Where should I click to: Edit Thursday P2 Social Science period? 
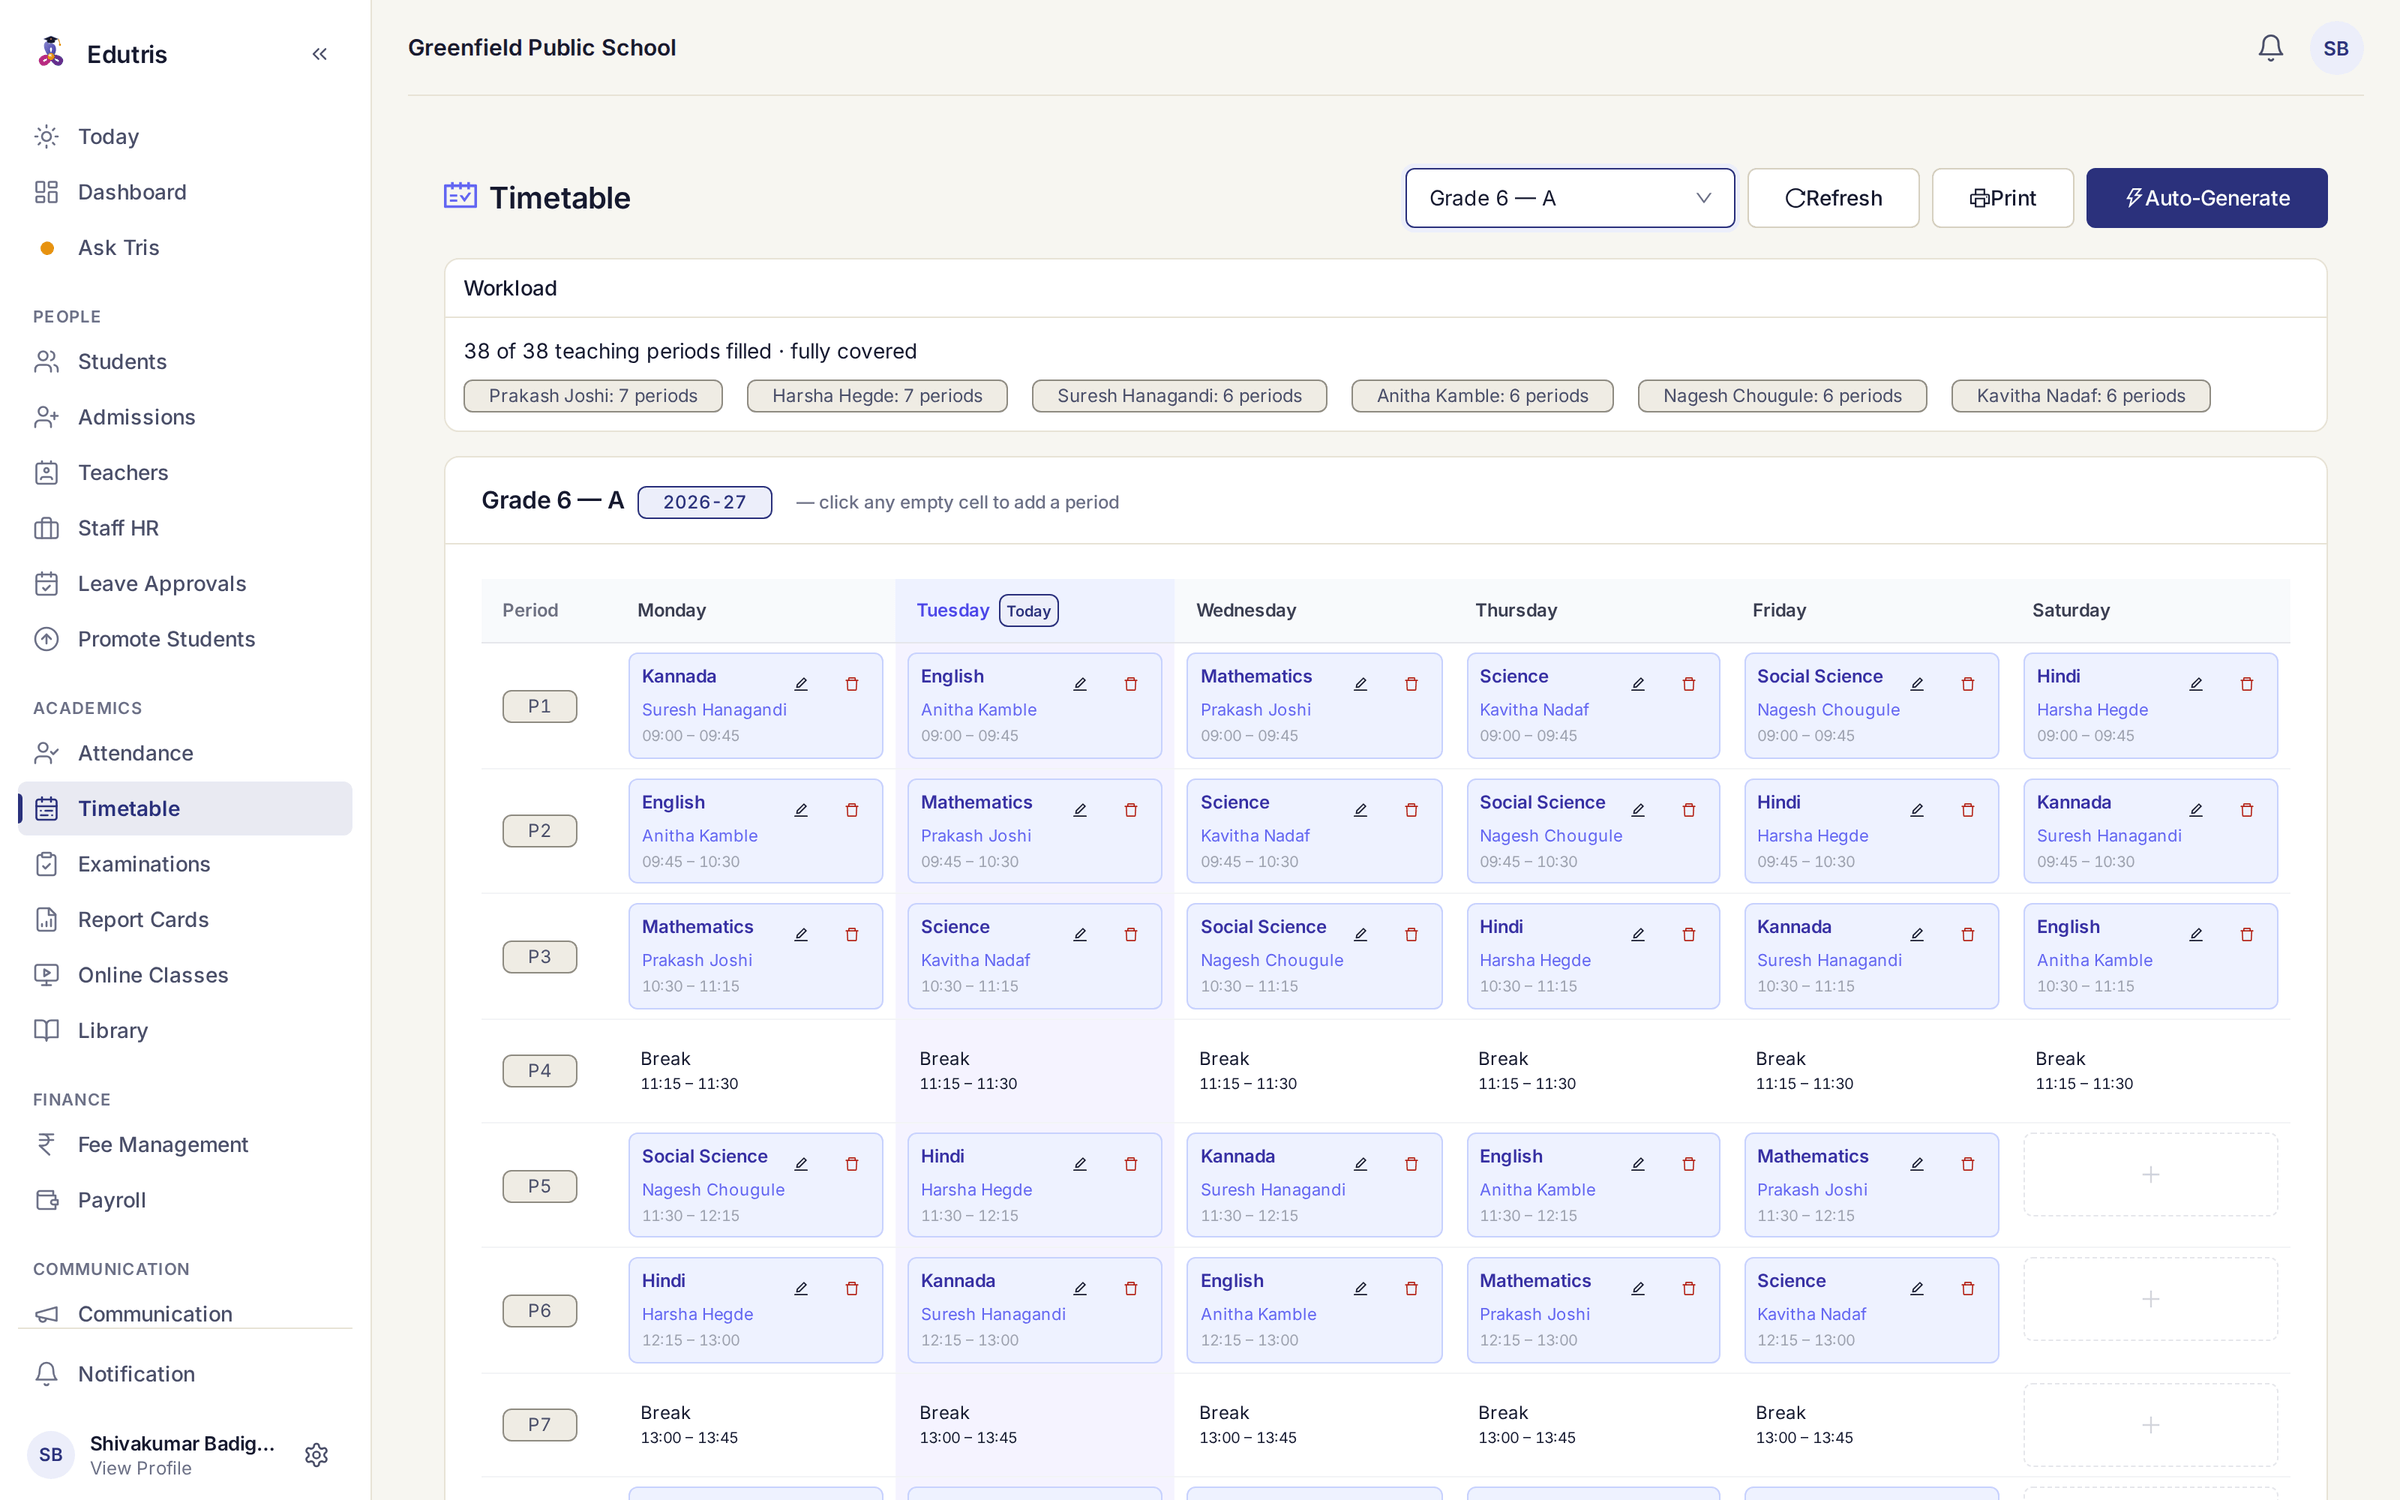1638,810
